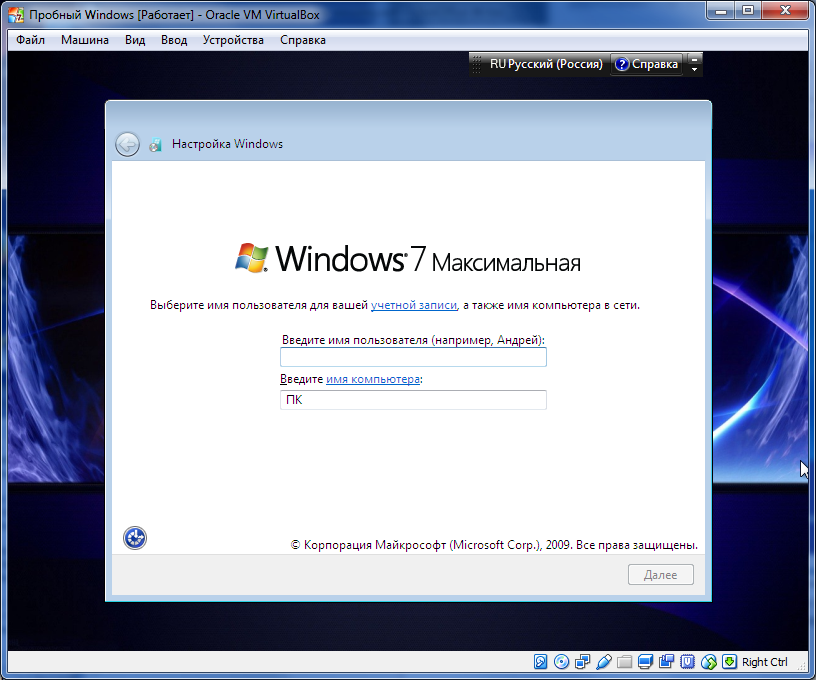Viewport: 816px width, 680px height.
Task: Click the shared folders status icon
Action: point(624,661)
